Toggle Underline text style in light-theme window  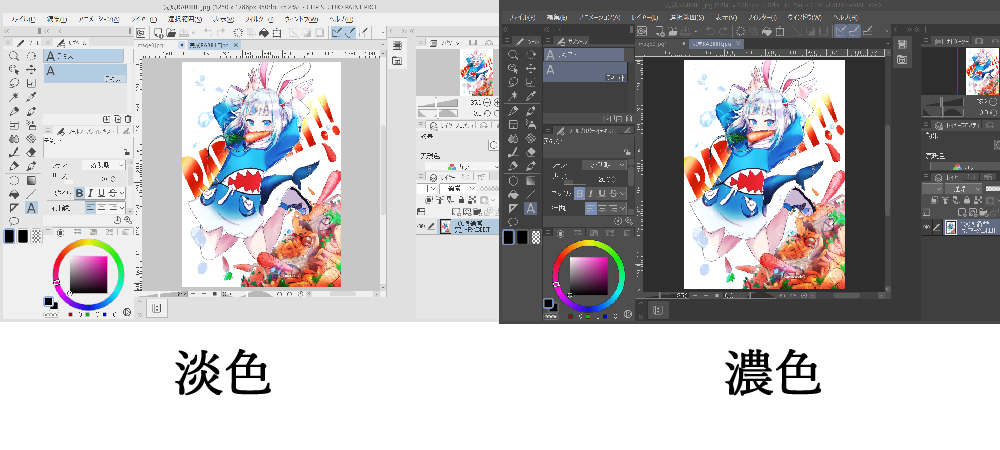pyautogui.click(x=101, y=193)
